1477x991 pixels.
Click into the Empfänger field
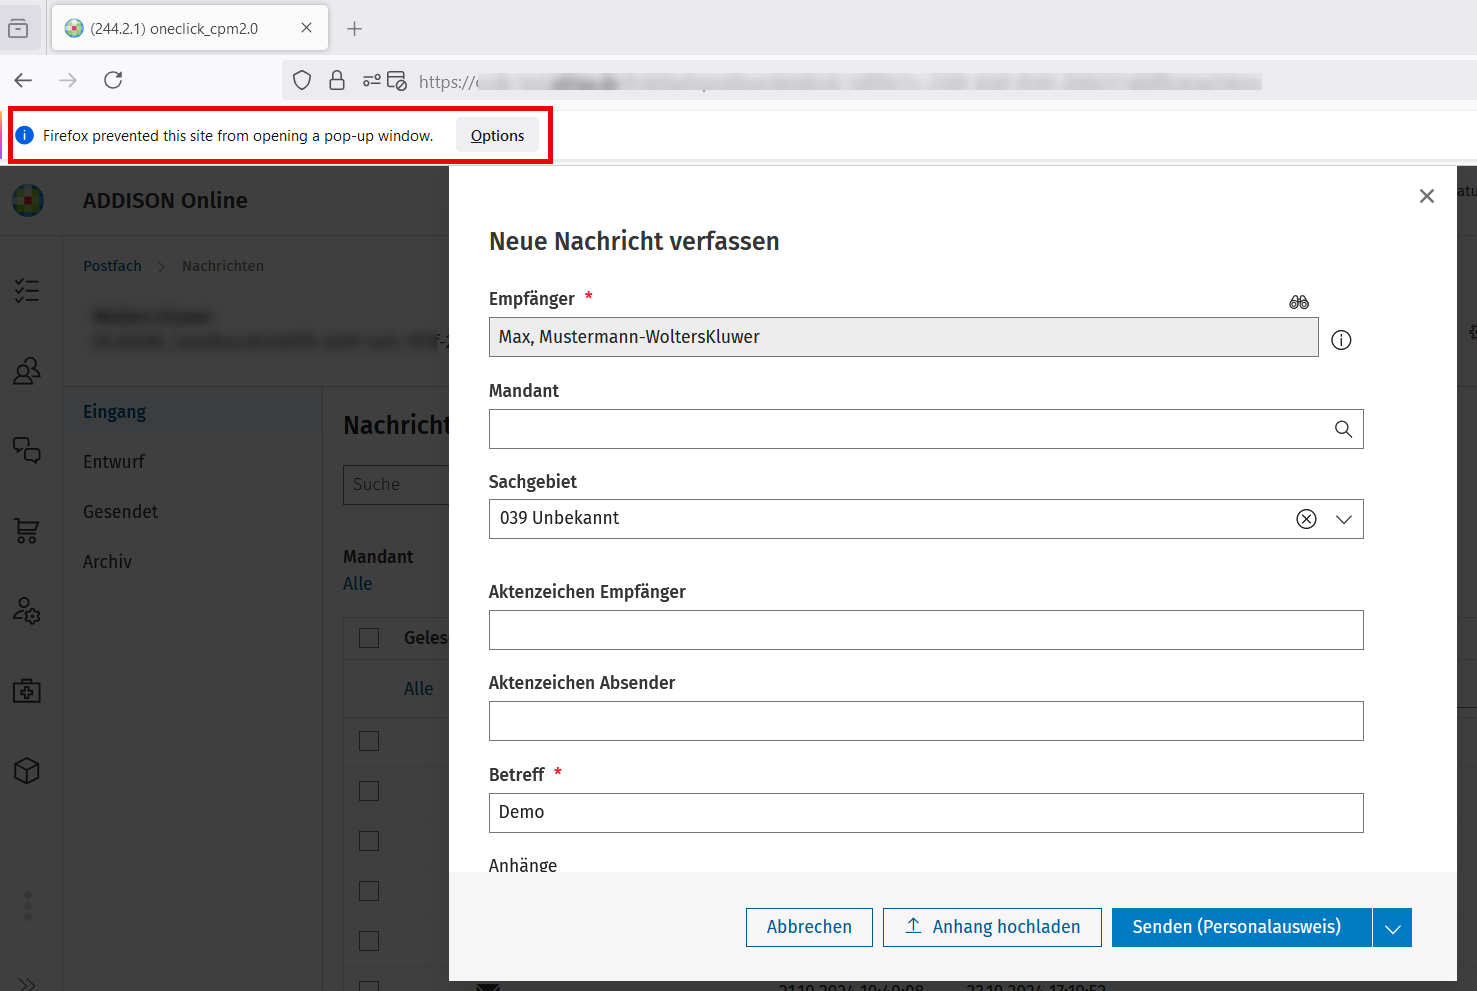pos(903,337)
